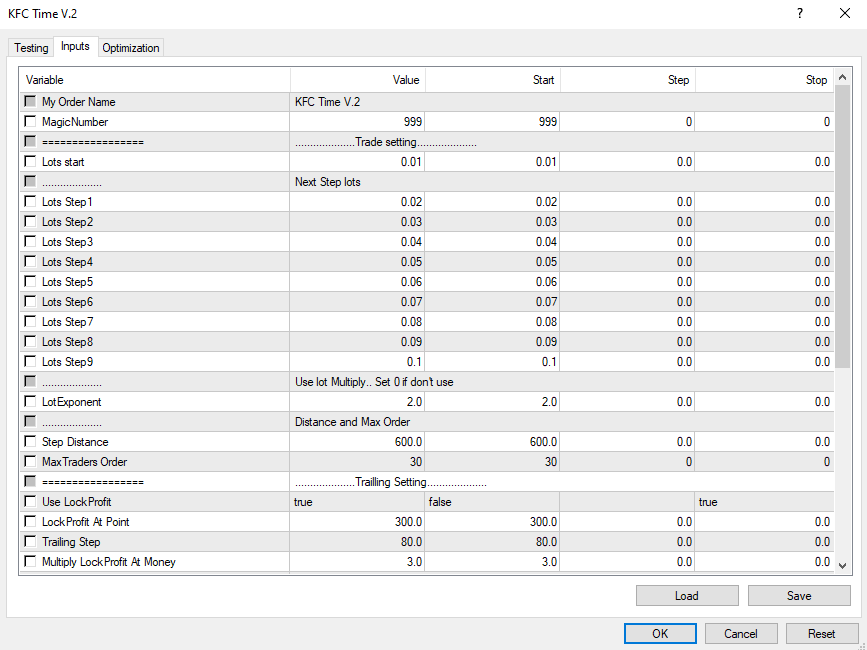The width and height of the screenshot is (867, 650).
Task: Edit Multiply LockProfit At Money value 3.0
Action: pos(357,562)
